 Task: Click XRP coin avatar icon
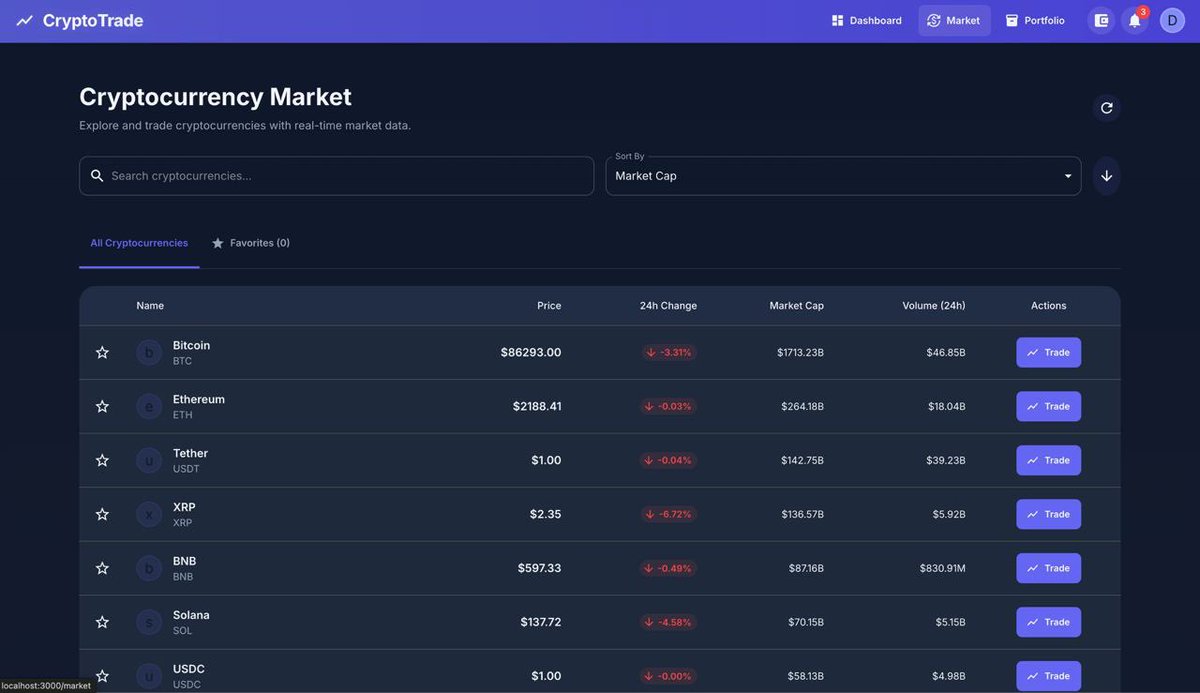coord(149,514)
